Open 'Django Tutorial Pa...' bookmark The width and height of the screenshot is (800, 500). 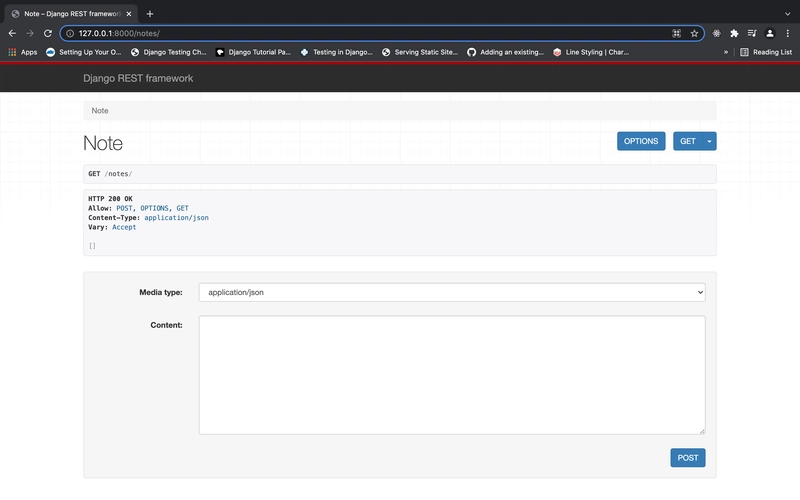tap(253, 52)
